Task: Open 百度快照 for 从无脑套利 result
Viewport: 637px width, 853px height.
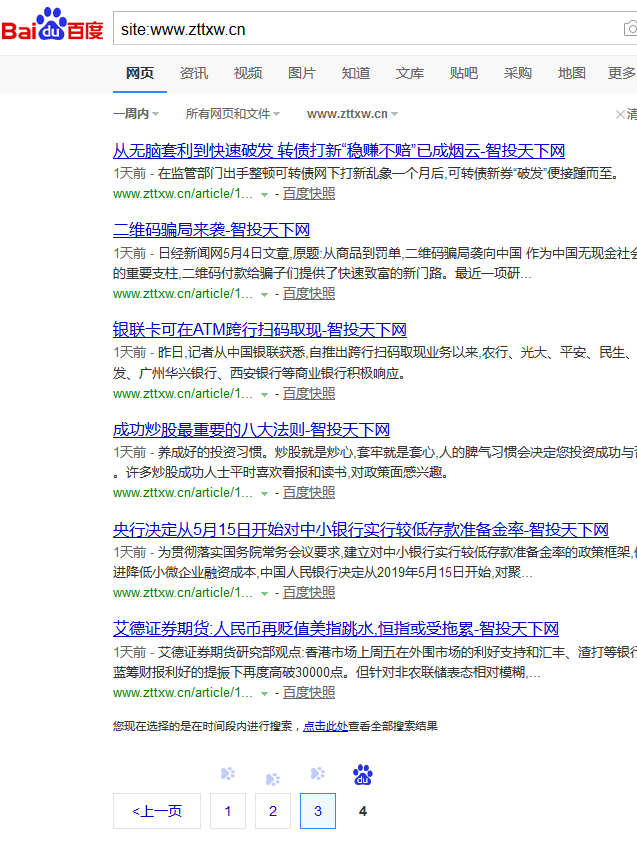Action: pyautogui.click(x=309, y=194)
